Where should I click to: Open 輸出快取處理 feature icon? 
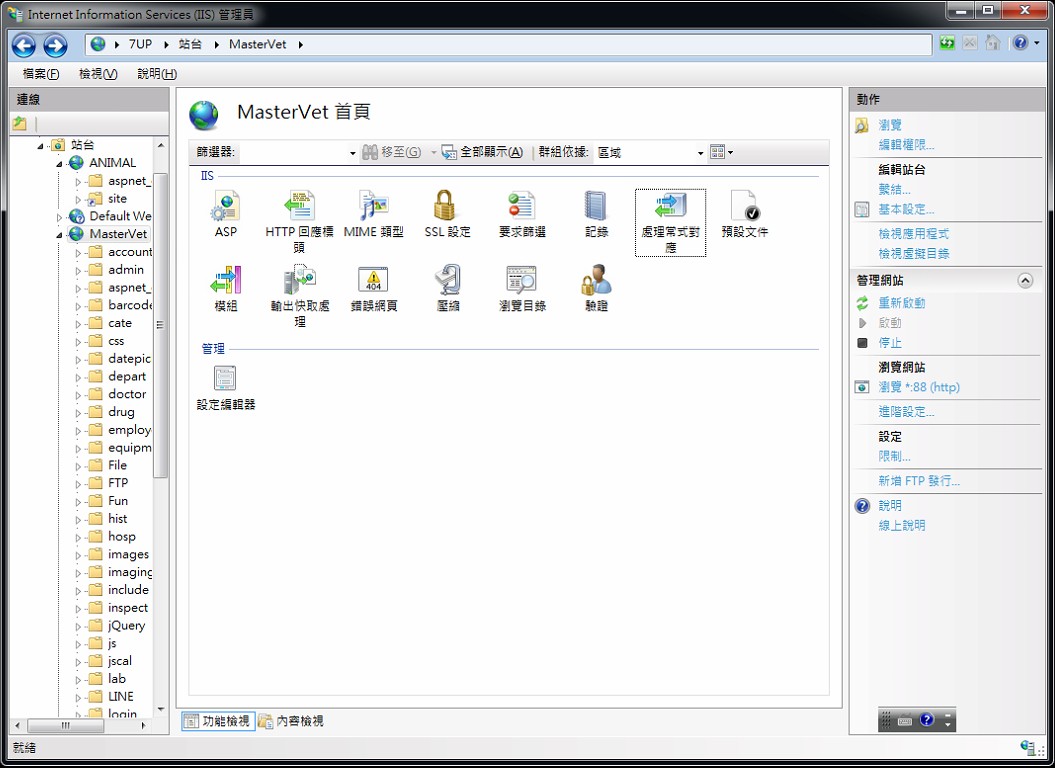pyautogui.click(x=299, y=296)
